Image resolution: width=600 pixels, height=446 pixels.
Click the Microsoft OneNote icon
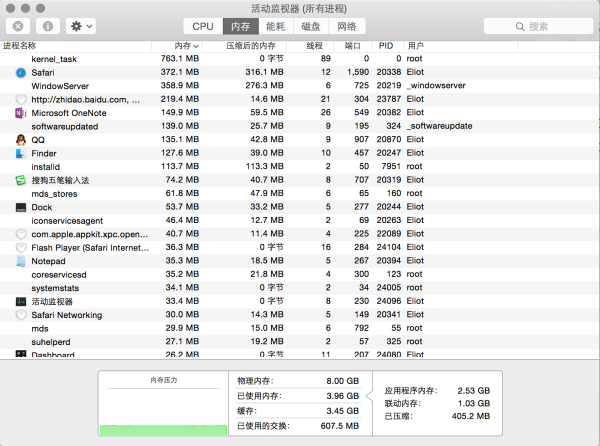click(21, 113)
